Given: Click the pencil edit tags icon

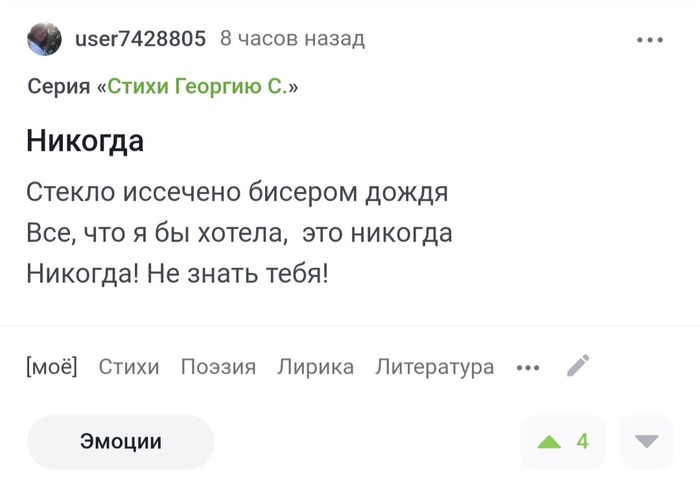Looking at the screenshot, I should [578, 366].
